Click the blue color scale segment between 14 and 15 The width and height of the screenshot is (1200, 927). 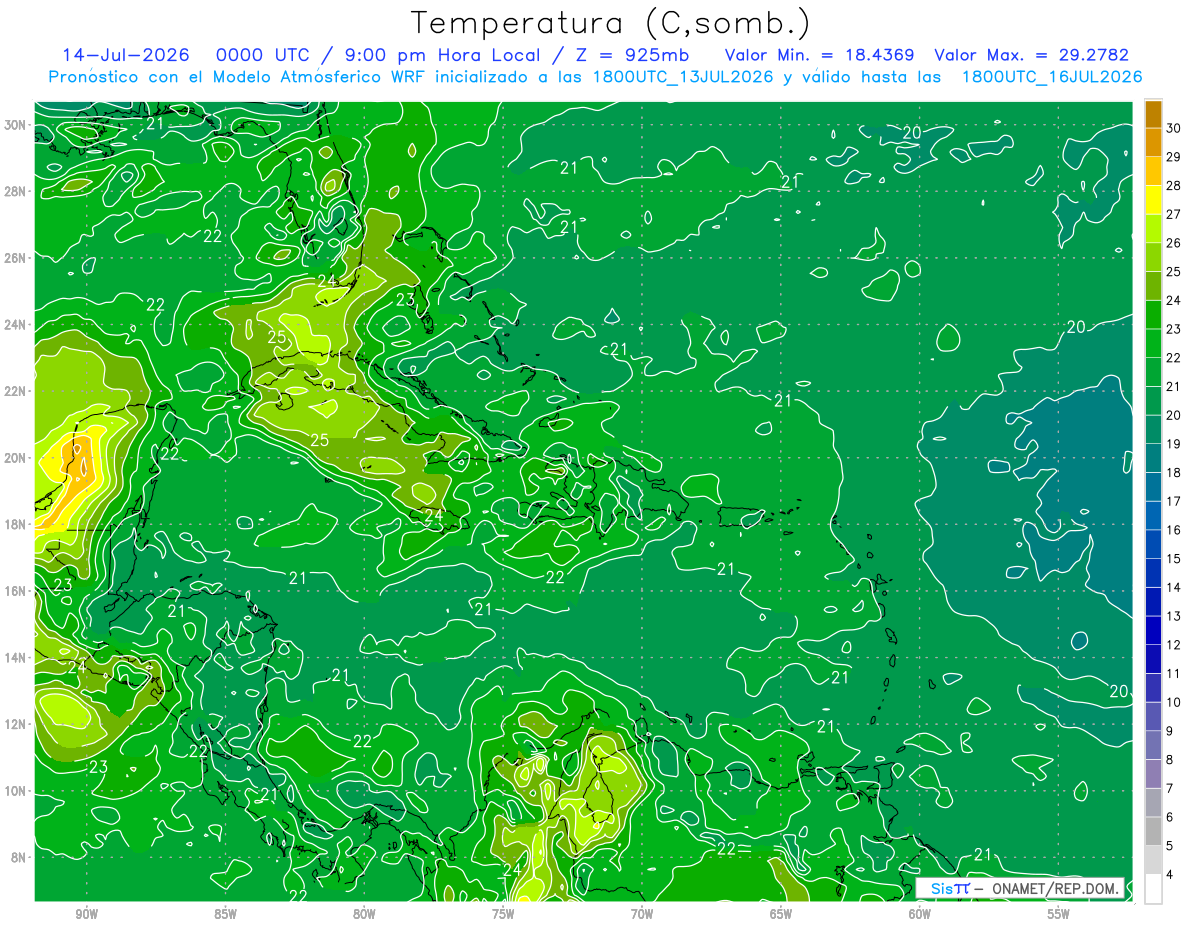click(x=1153, y=573)
